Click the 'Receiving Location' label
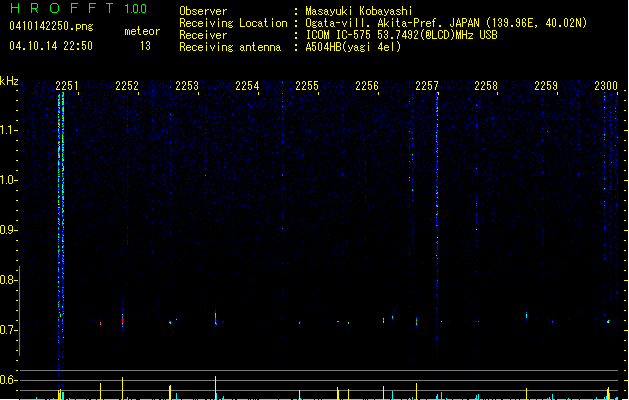Screen dimensions: 629x400 click(233, 23)
